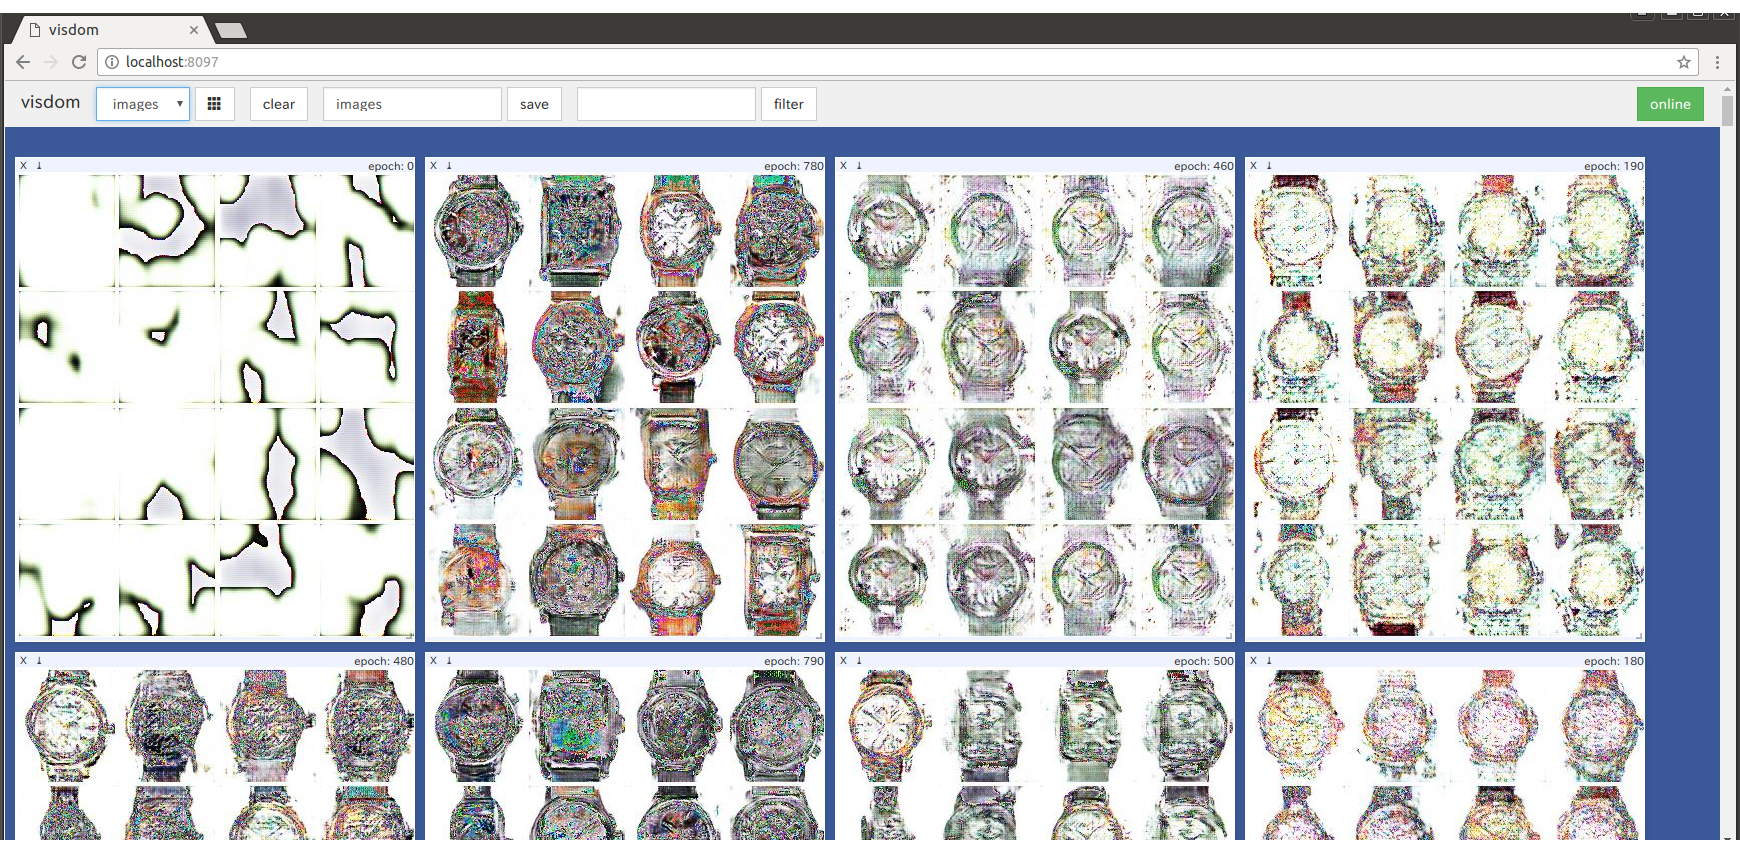1740x853 pixels.
Task: Download the epoch: 190 image
Action: 1269,166
